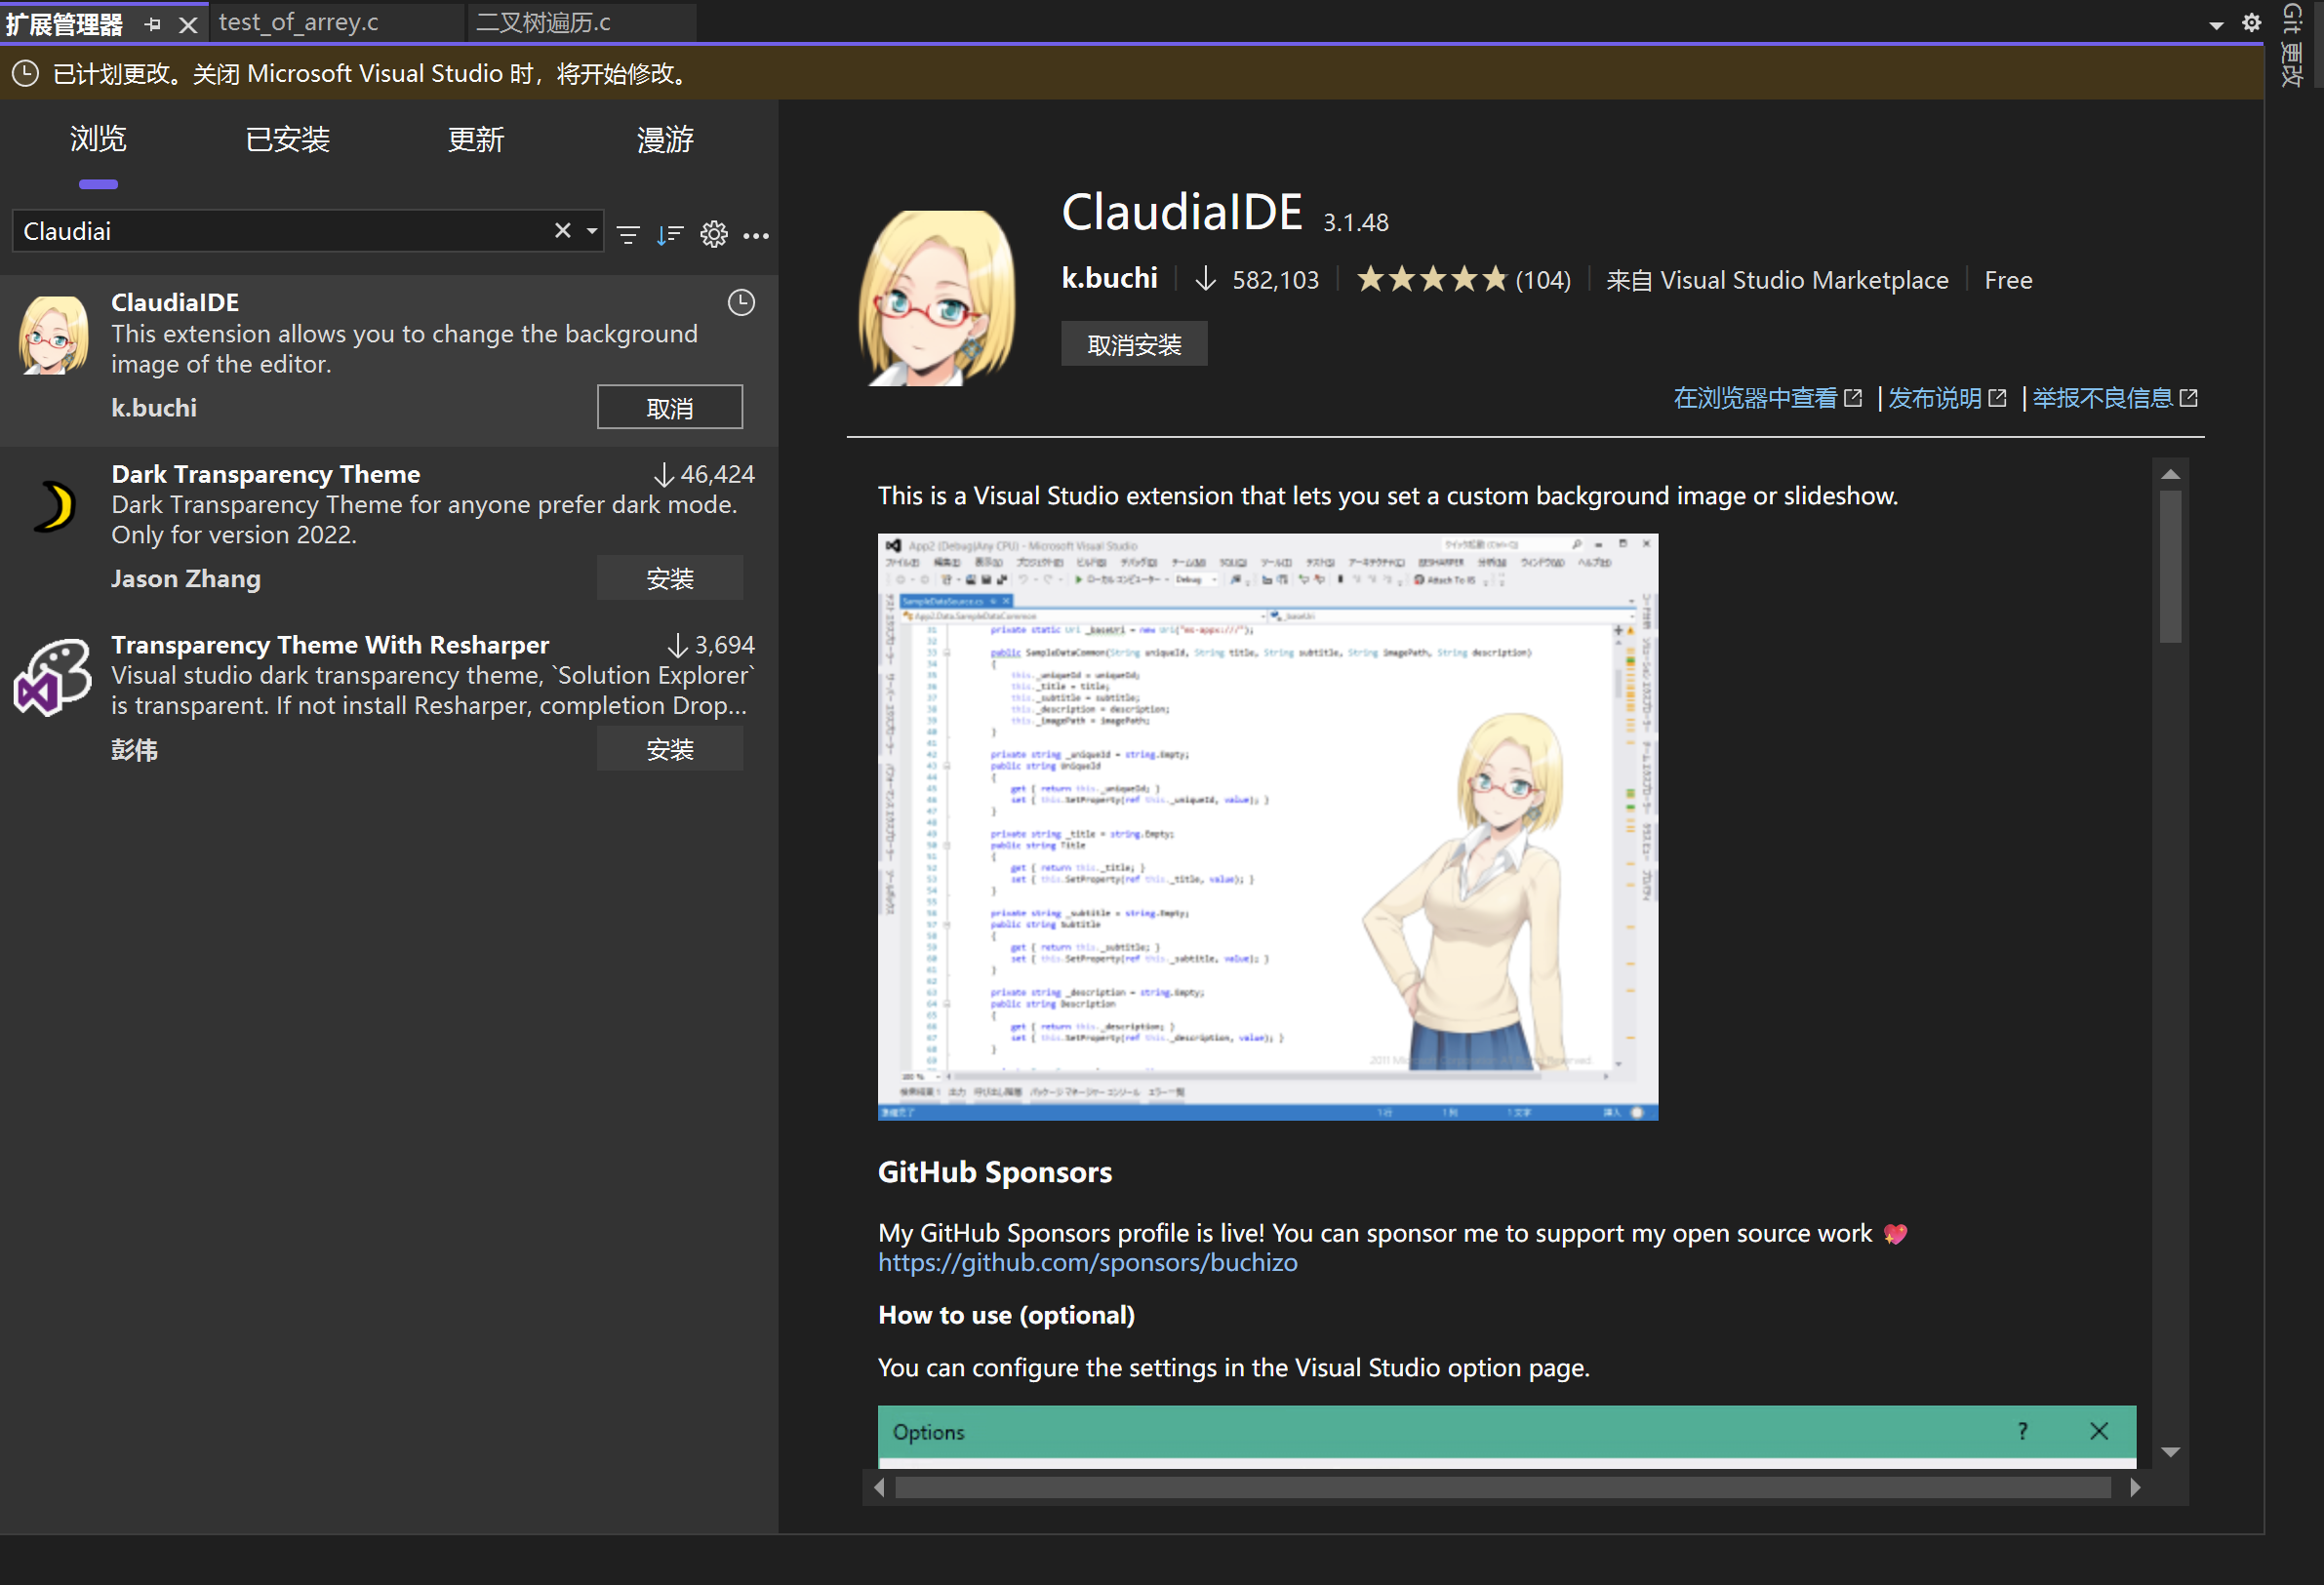This screenshot has width=2324, height=1585.
Task: Click 取消安装 button for ClaudiaIDE
Action: click(x=1133, y=345)
